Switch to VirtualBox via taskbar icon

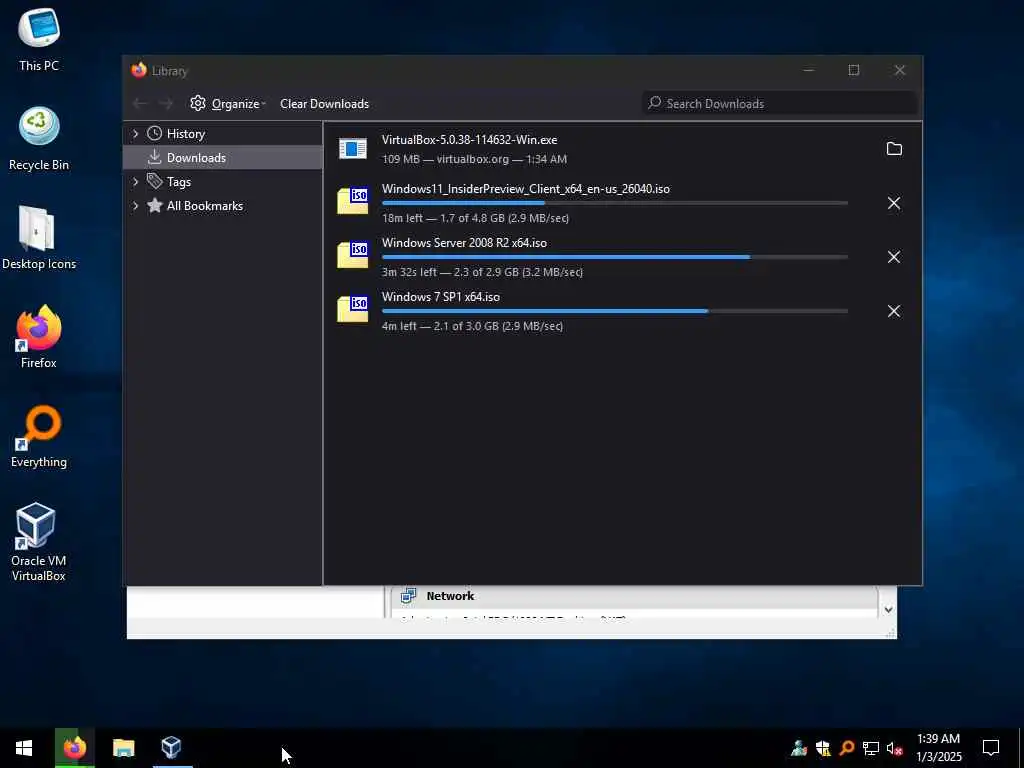click(x=171, y=748)
